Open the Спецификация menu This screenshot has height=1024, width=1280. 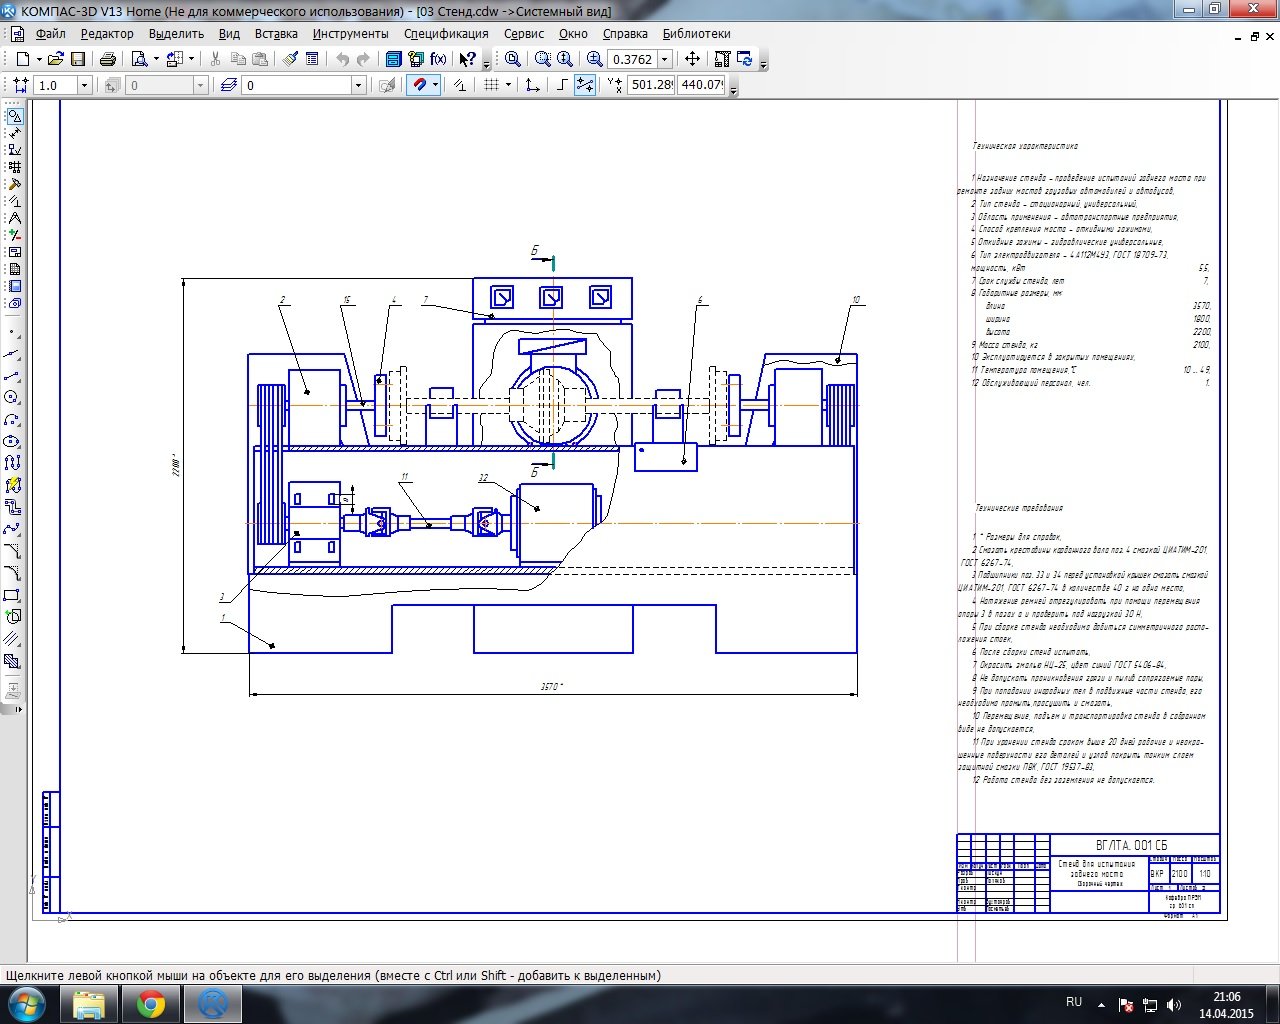pos(446,33)
